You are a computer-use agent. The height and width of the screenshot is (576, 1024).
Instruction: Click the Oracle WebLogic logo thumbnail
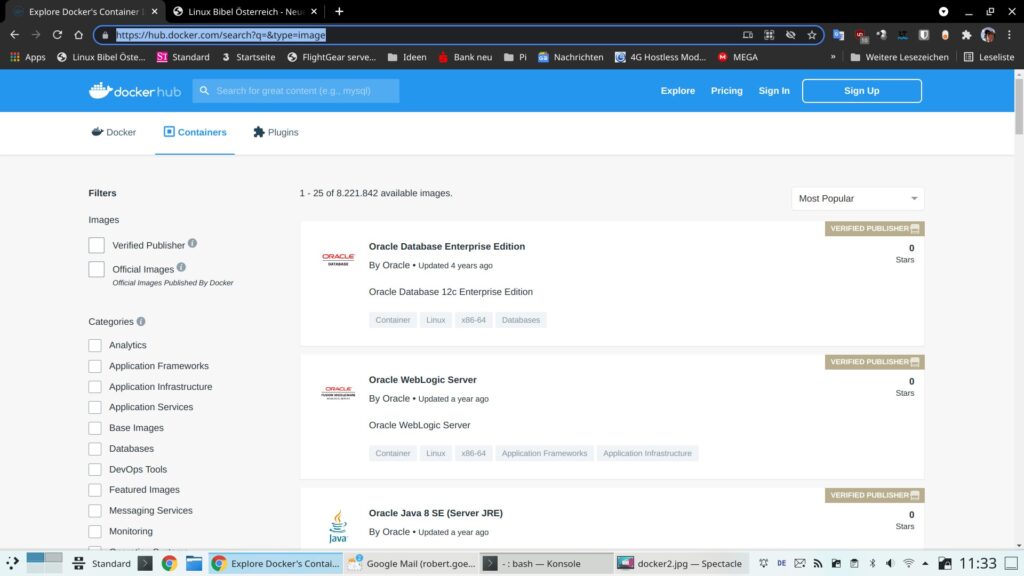click(338, 392)
